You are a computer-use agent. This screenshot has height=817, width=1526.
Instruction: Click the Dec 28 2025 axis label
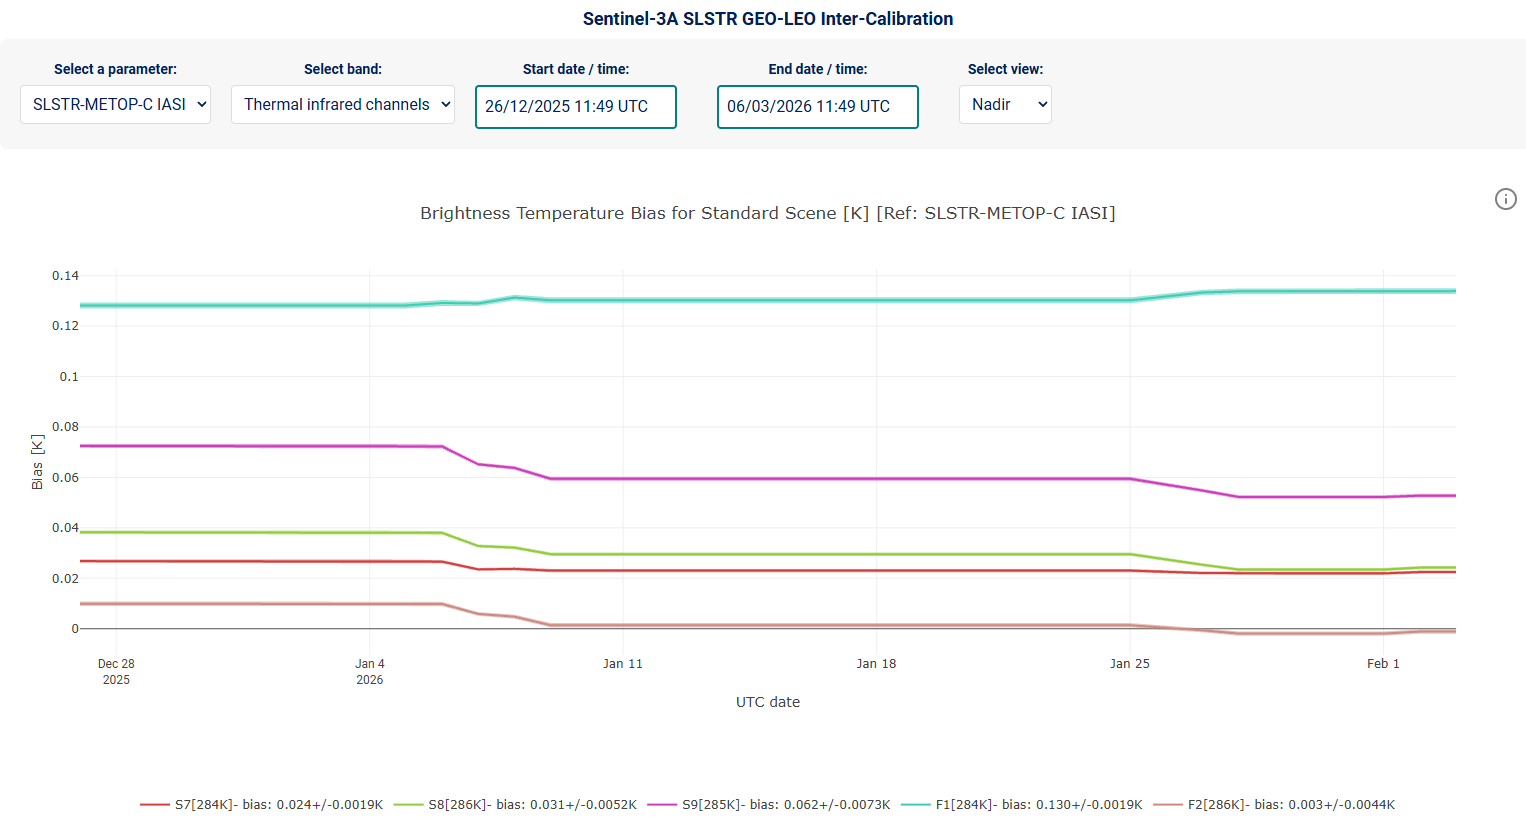(116, 672)
